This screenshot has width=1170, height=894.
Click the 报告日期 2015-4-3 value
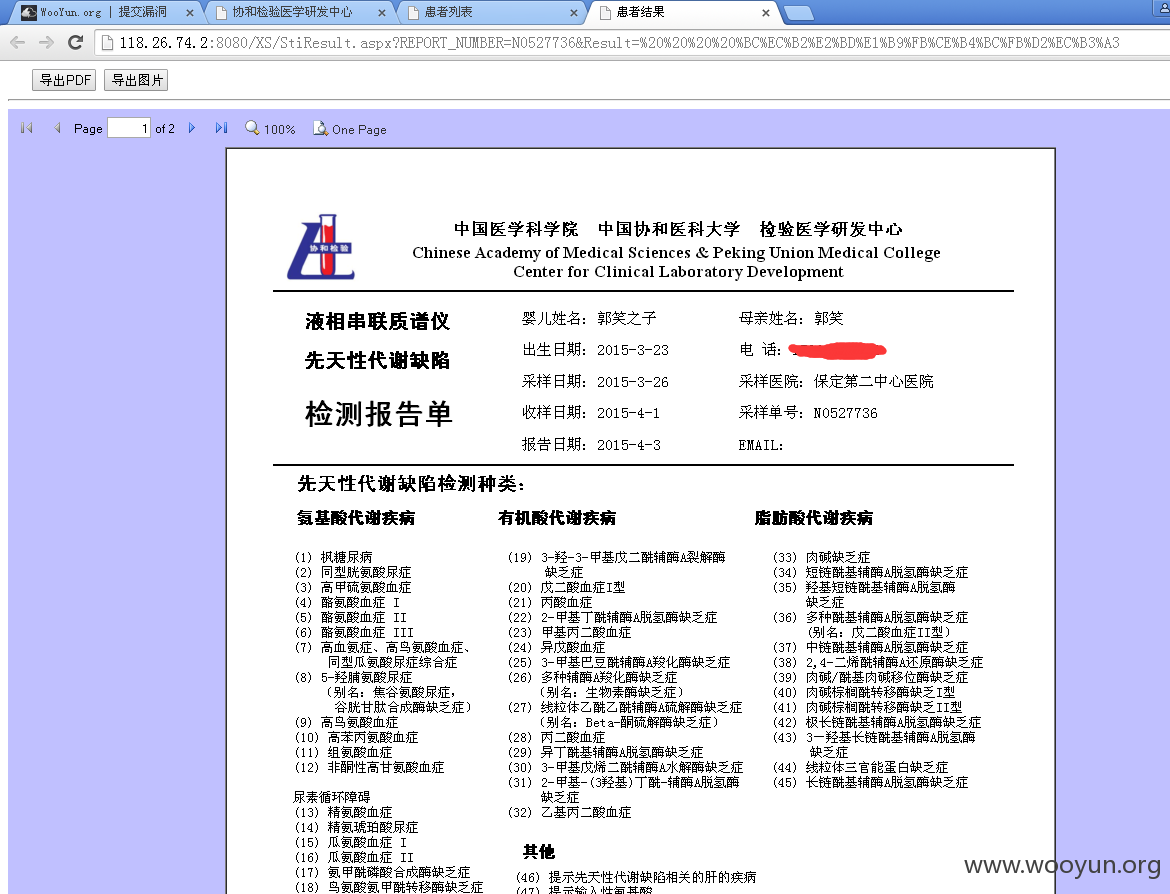[628, 445]
